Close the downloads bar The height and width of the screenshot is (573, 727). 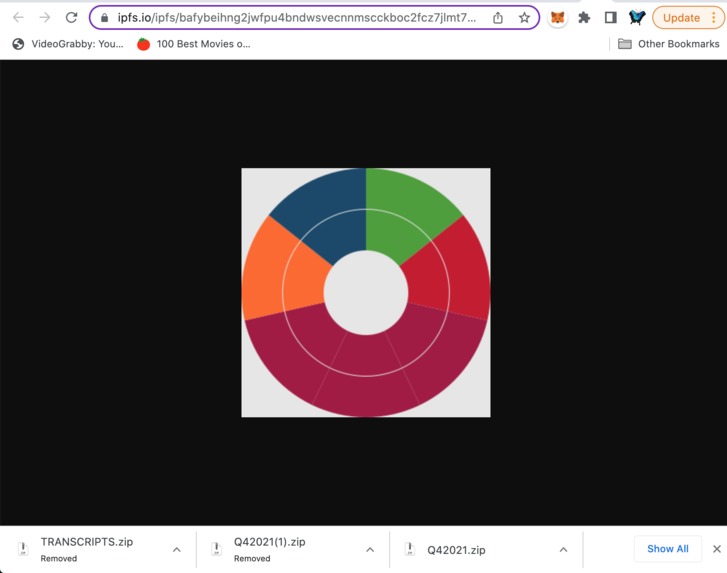pyautogui.click(x=717, y=549)
